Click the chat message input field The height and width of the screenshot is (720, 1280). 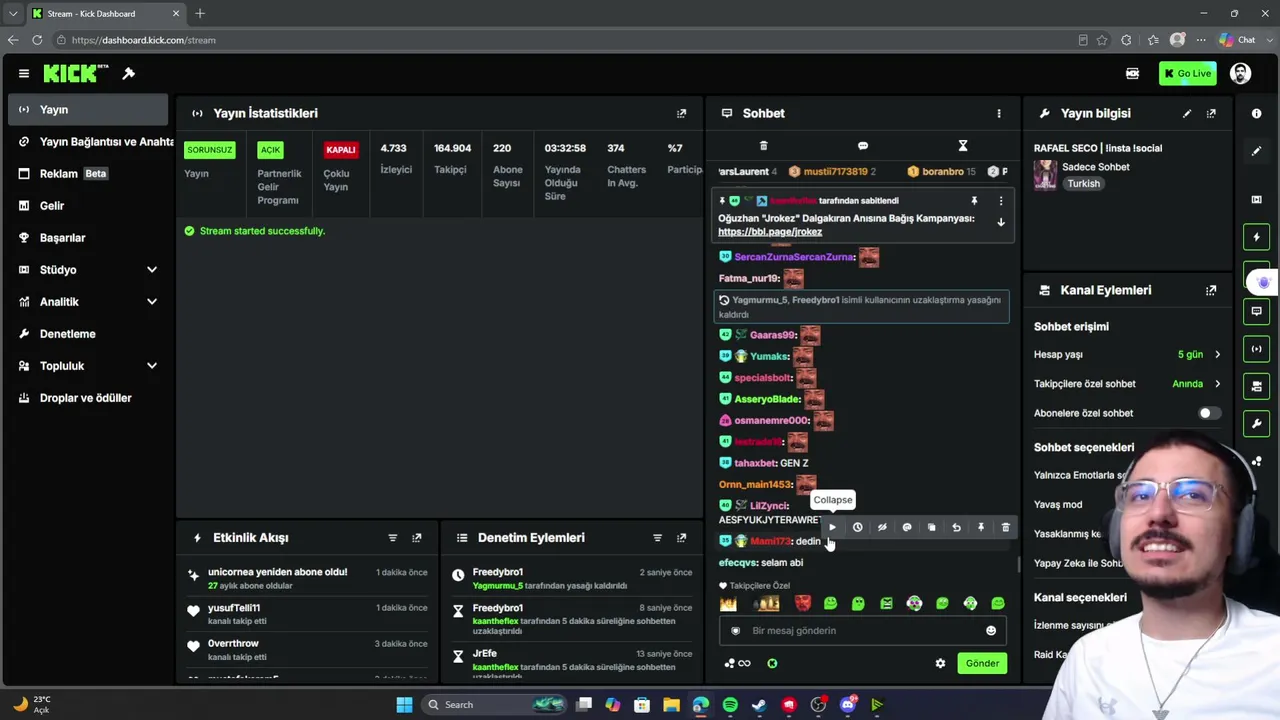[863, 631]
